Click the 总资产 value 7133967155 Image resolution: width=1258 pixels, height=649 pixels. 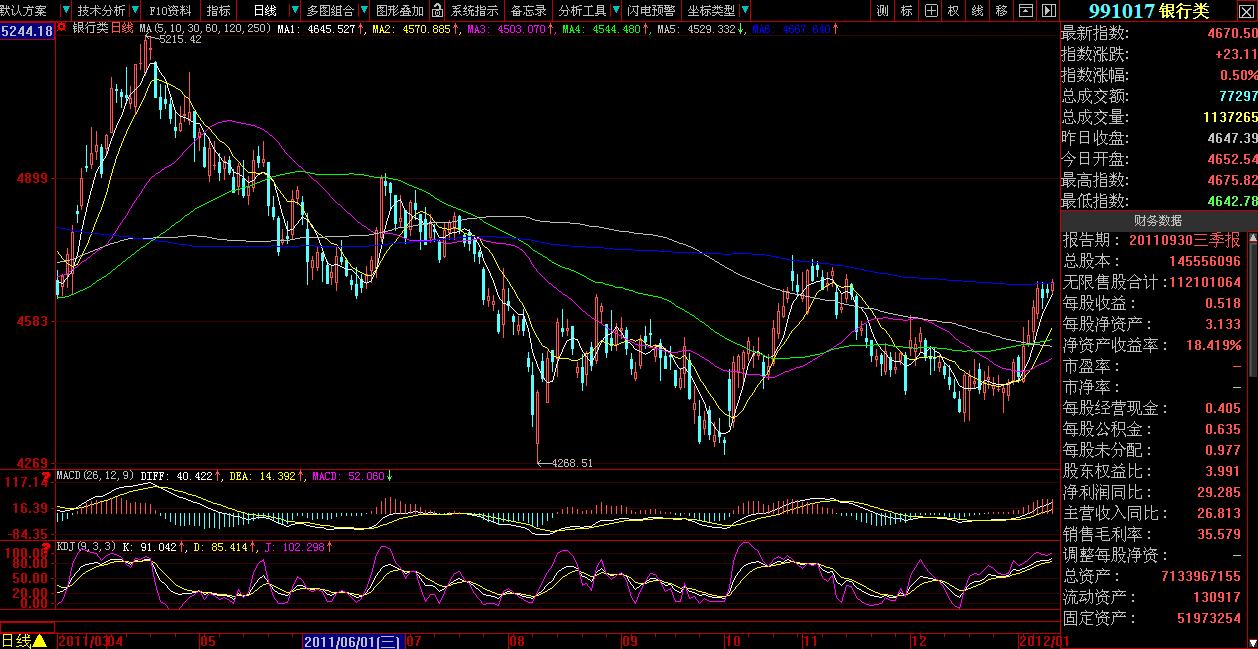1200,576
